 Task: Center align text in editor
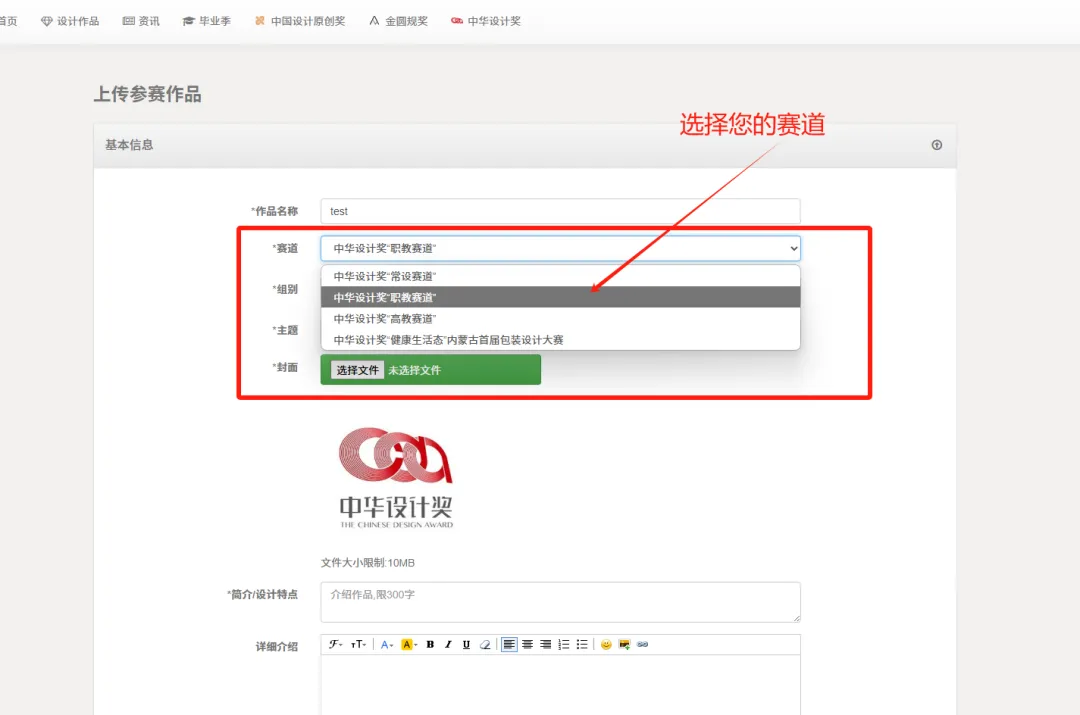tap(528, 644)
